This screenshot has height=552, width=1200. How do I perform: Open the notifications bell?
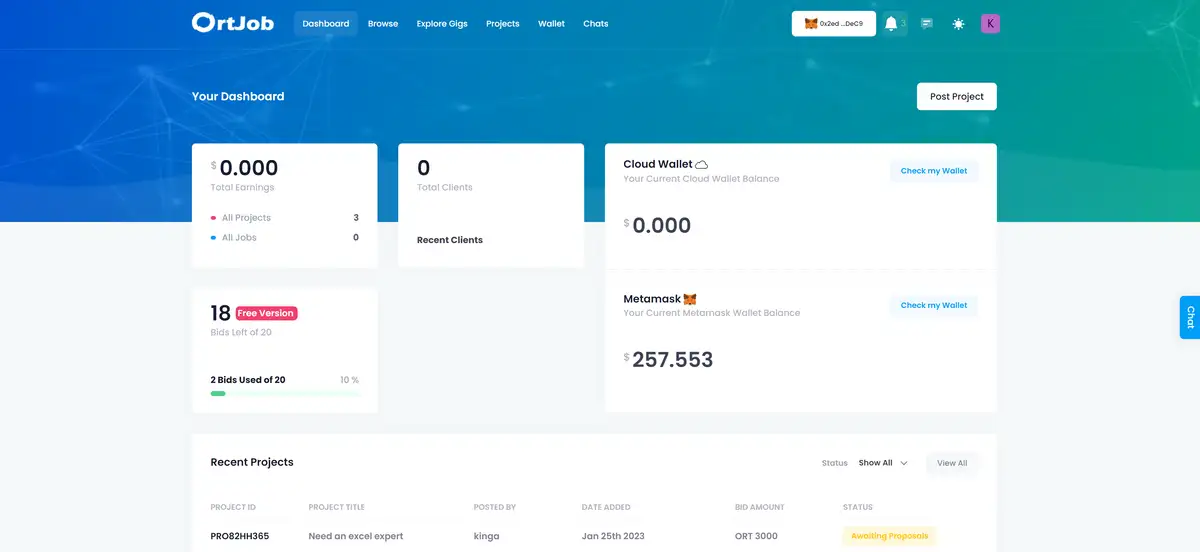[891, 24]
